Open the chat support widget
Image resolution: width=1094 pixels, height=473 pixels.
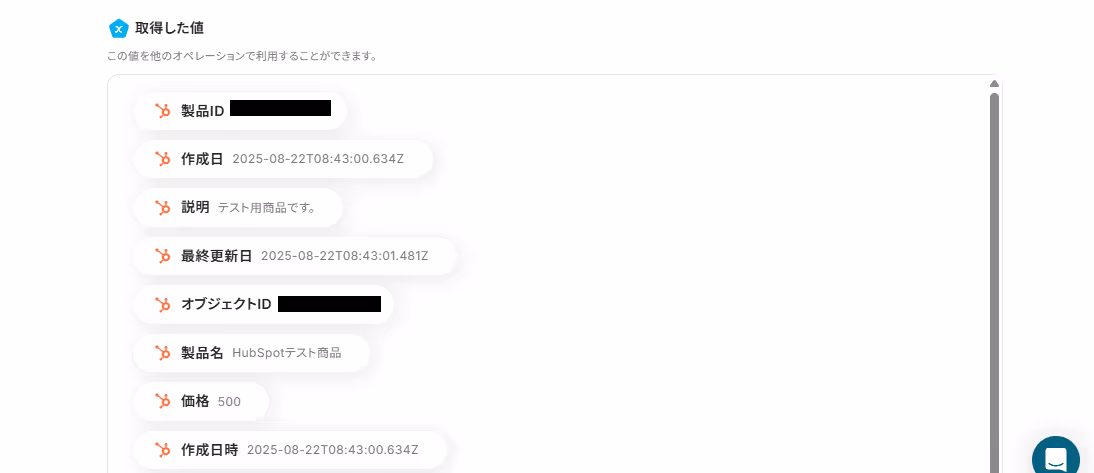pyautogui.click(x=1055, y=456)
